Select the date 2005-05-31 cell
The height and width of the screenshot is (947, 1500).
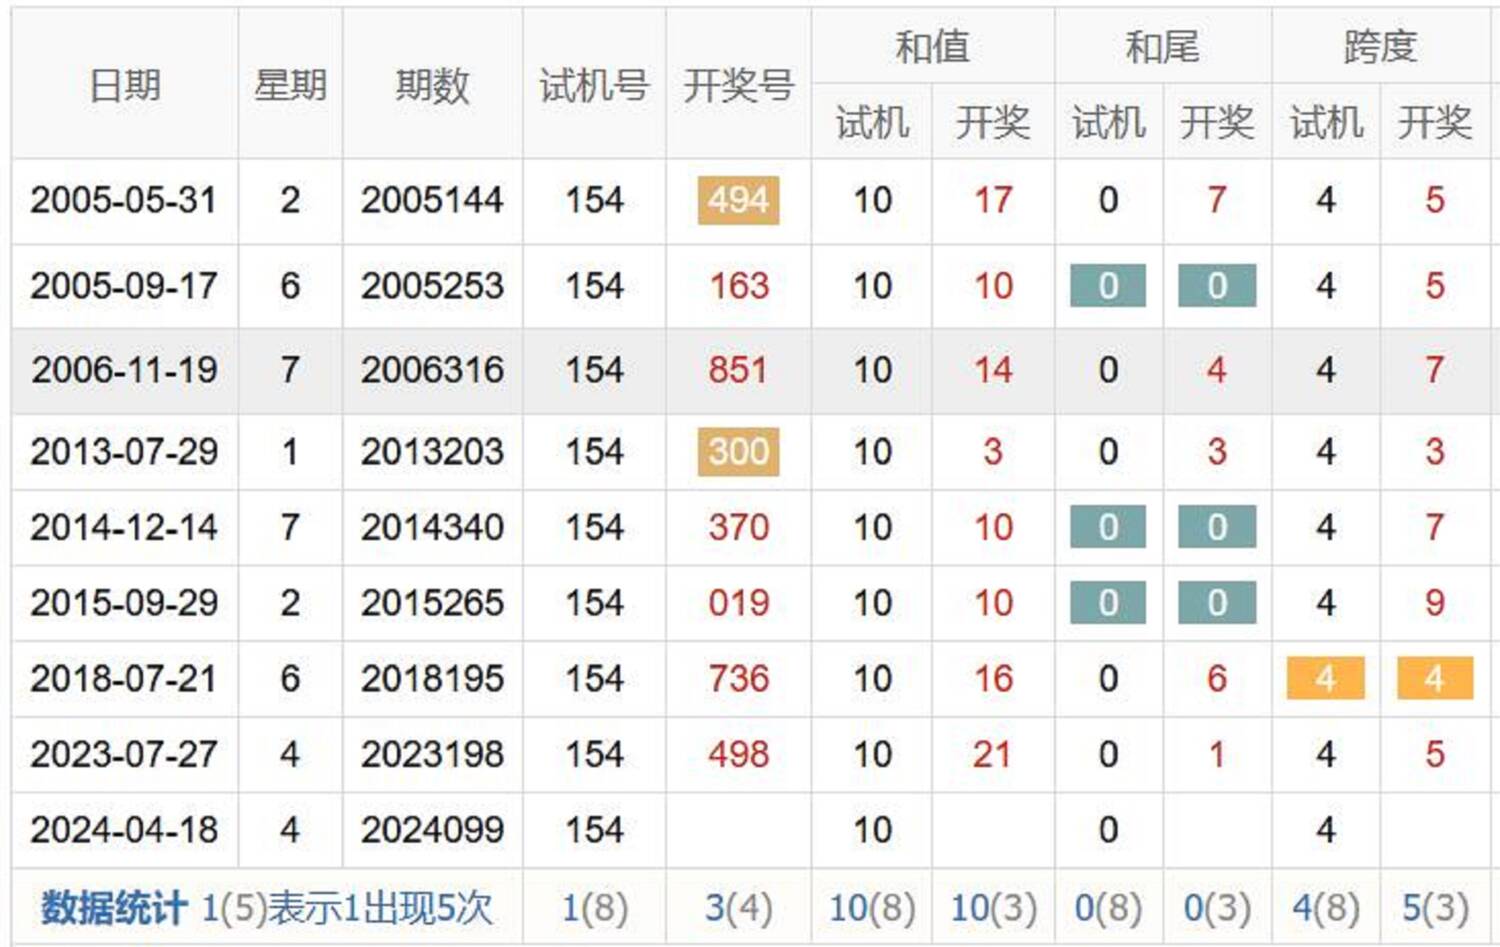[x=124, y=200]
